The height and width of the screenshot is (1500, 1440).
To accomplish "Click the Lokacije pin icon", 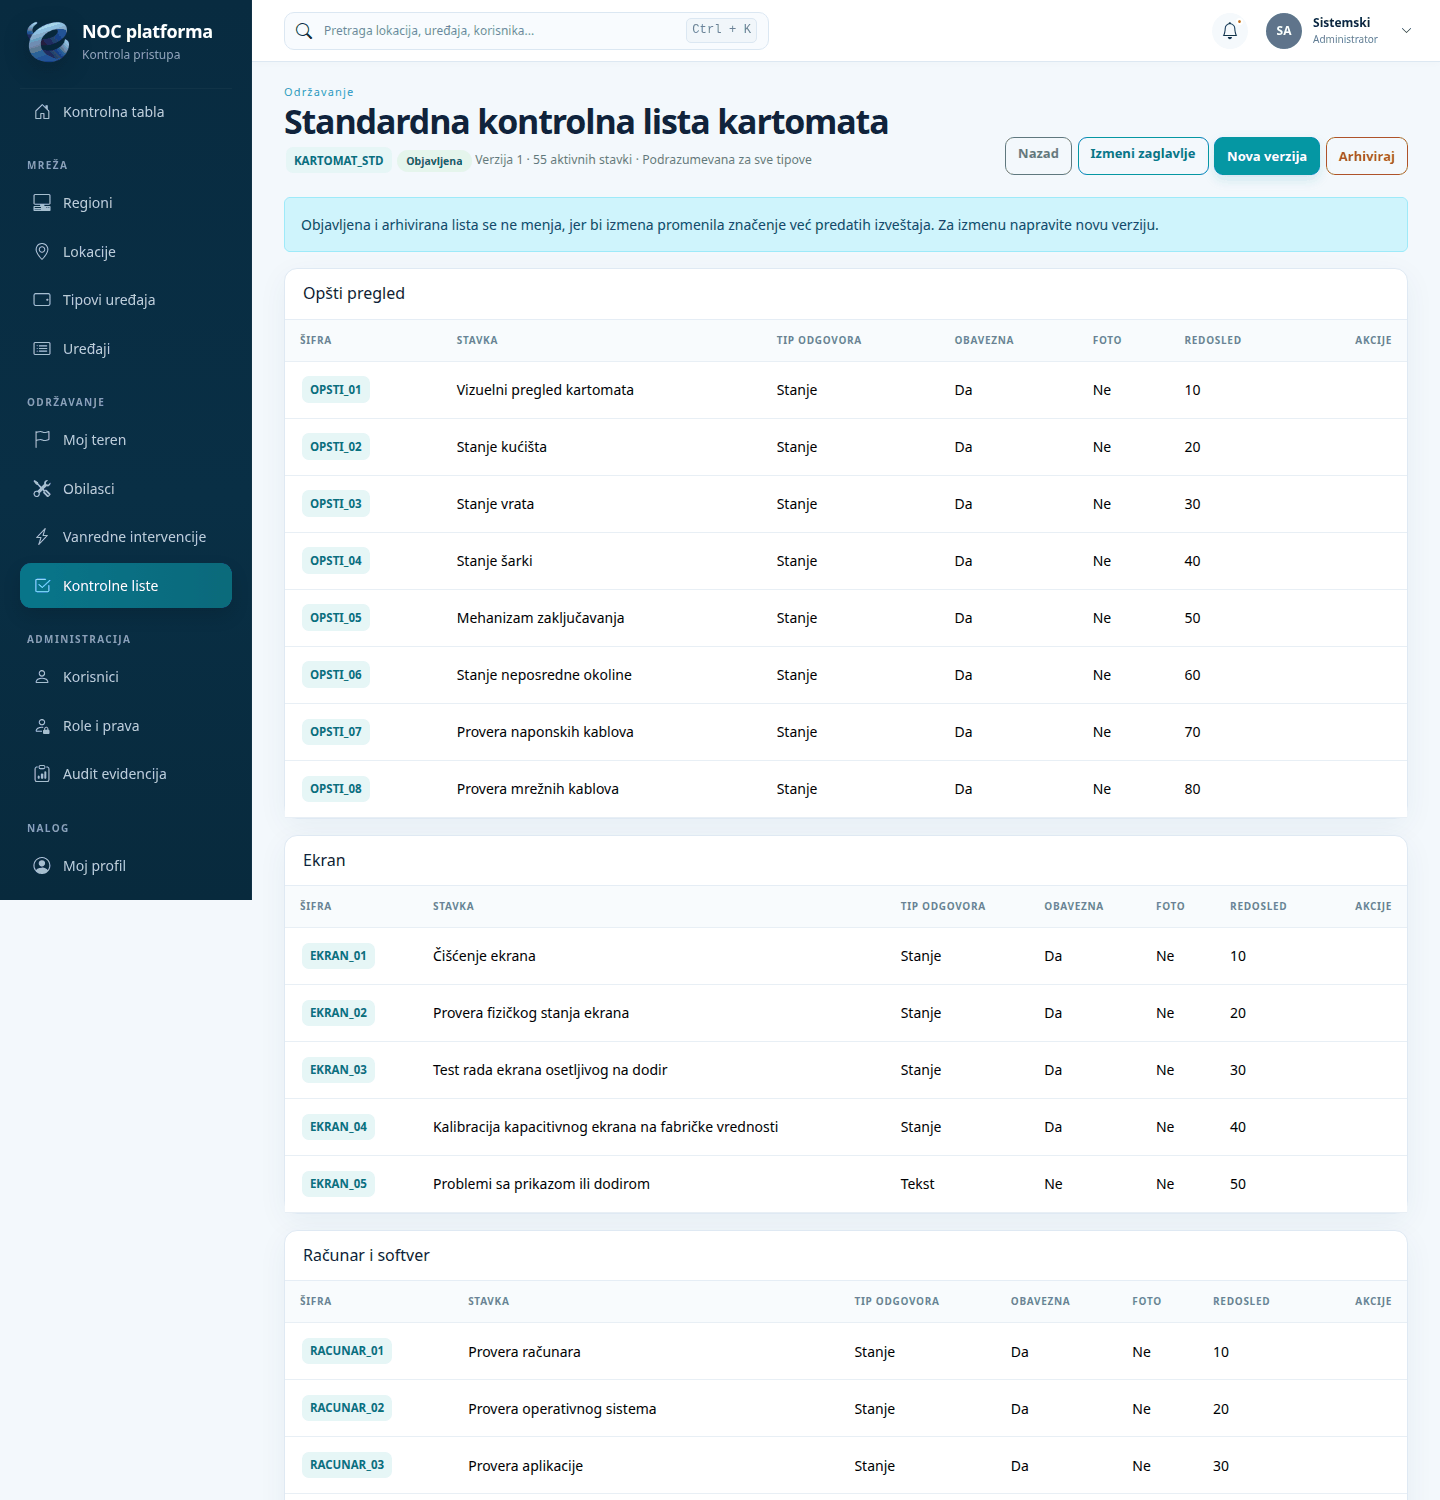I will click(x=42, y=252).
